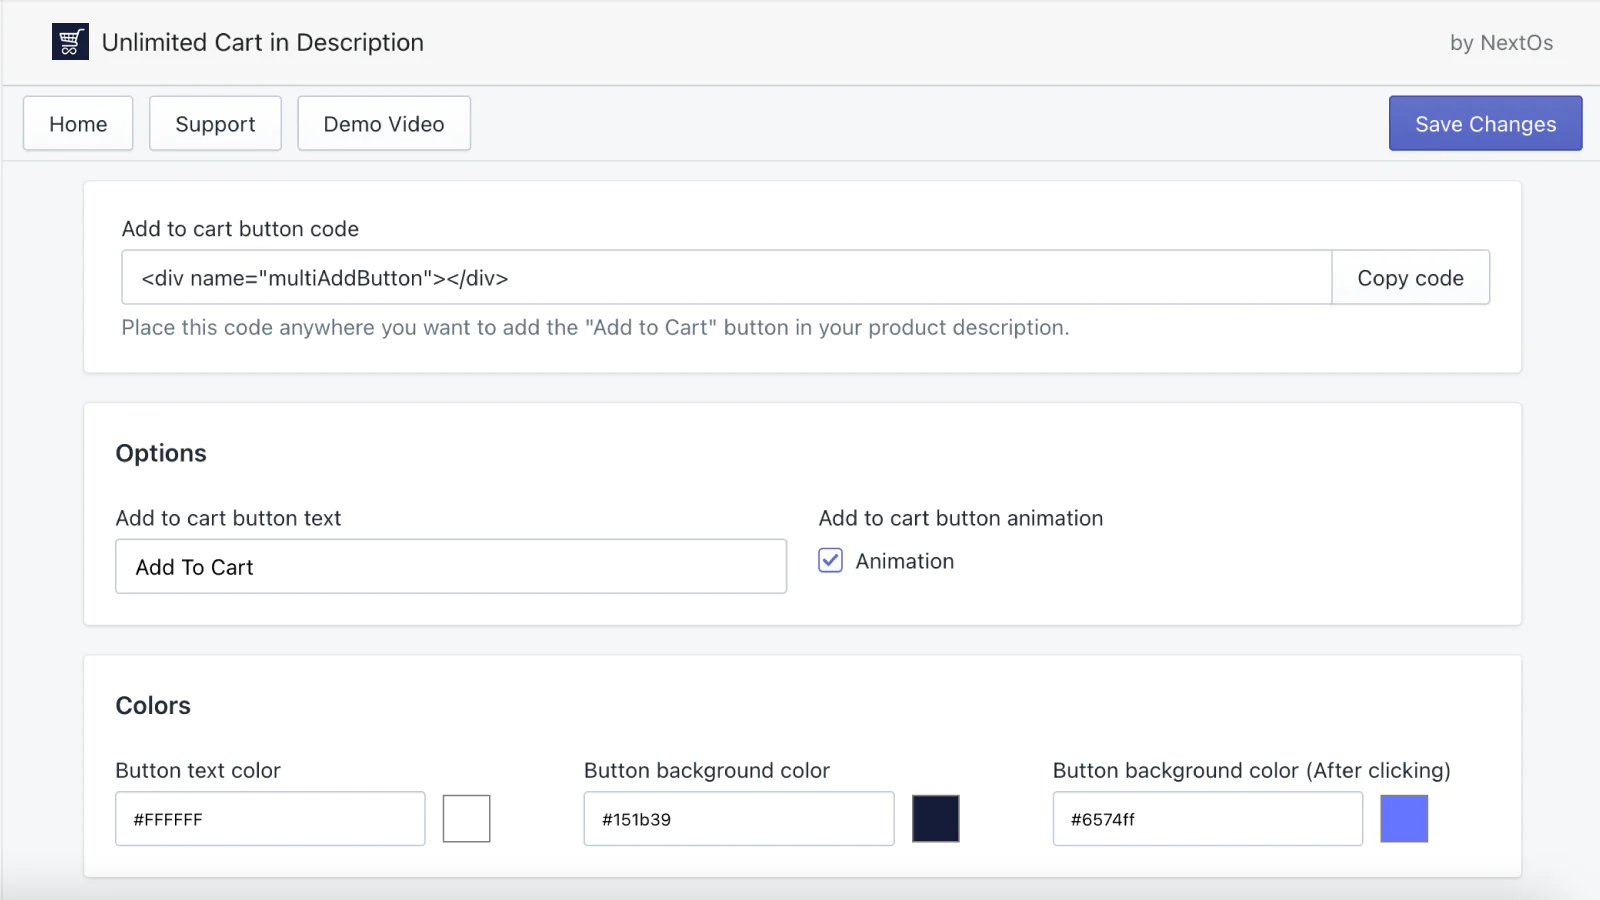This screenshot has height=900, width=1600.
Task: Open the Support page
Action: click(x=215, y=124)
